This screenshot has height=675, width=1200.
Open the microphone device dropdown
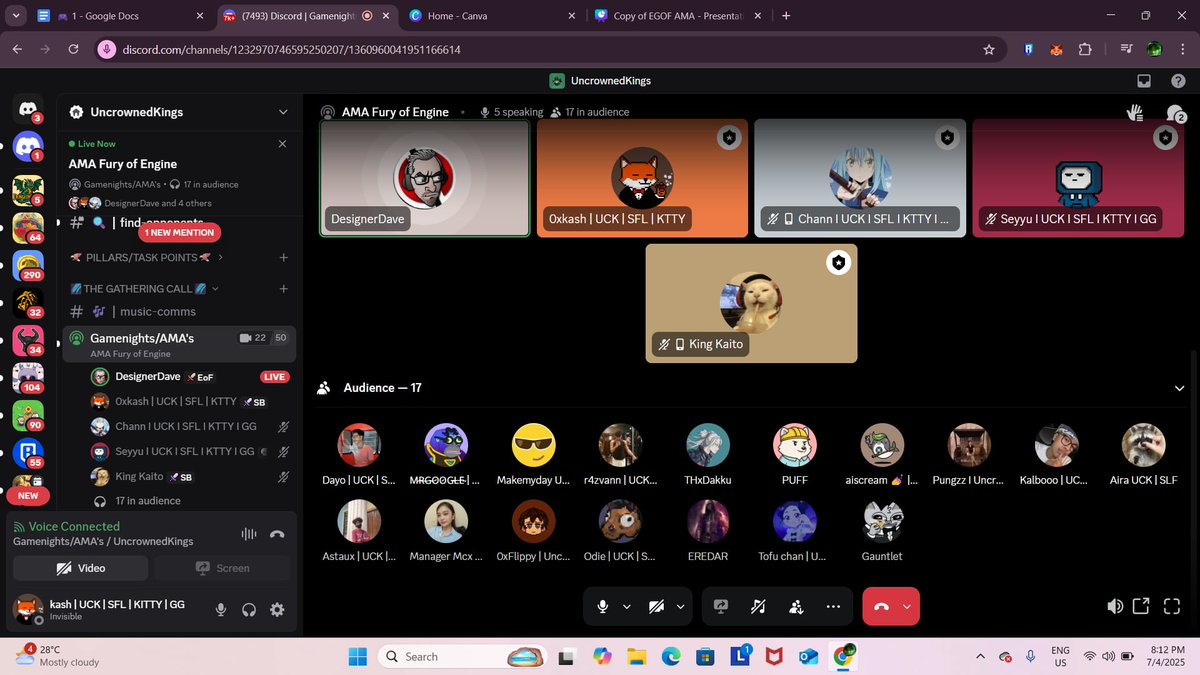tap(627, 606)
